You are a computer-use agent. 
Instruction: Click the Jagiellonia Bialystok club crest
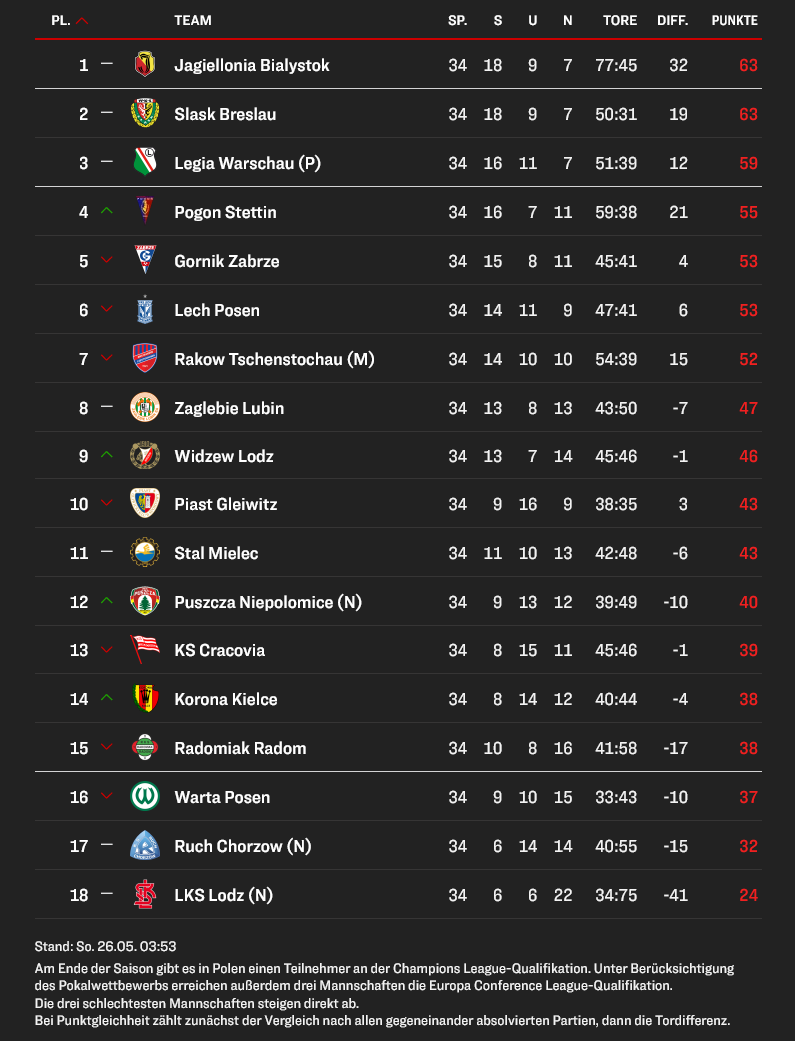145,64
